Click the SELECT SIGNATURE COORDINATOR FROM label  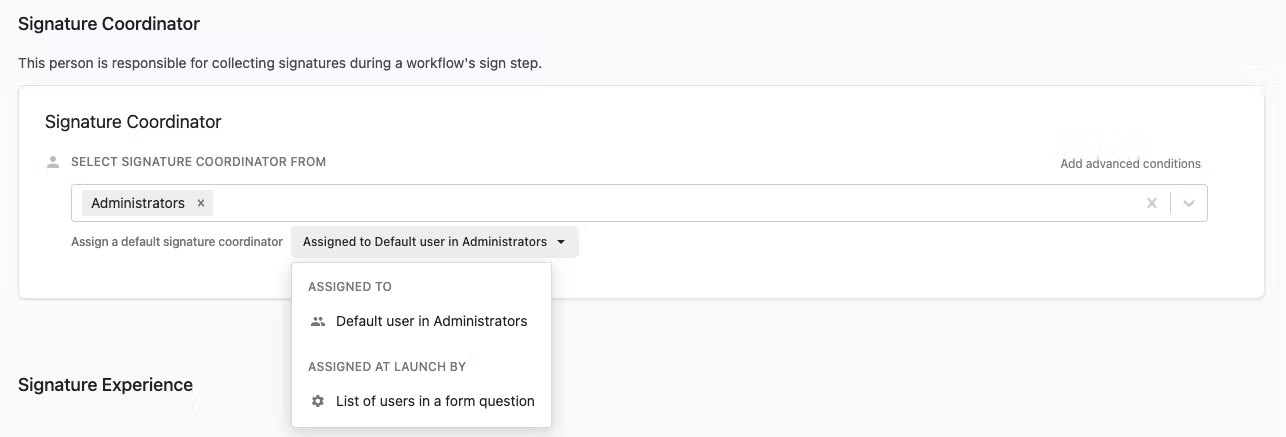pos(198,161)
